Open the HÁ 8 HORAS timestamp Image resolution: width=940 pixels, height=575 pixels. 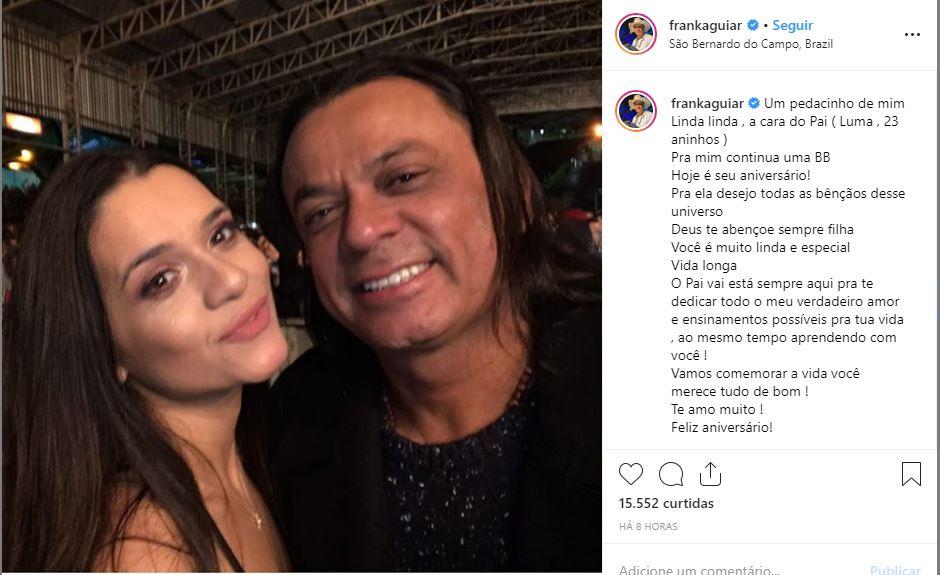648,527
